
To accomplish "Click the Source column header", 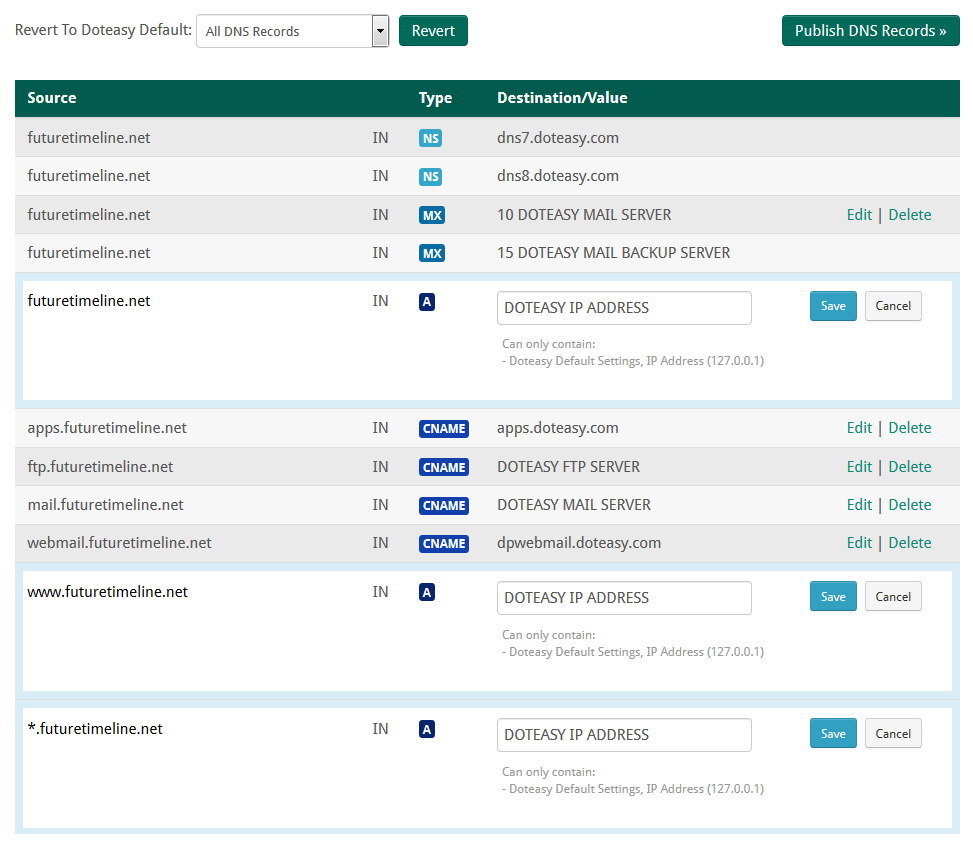I will click(52, 97).
